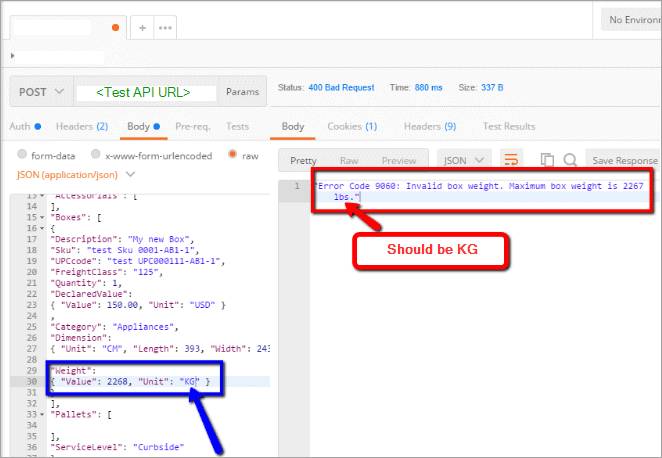Toggle response line wrap icon

[511, 160]
